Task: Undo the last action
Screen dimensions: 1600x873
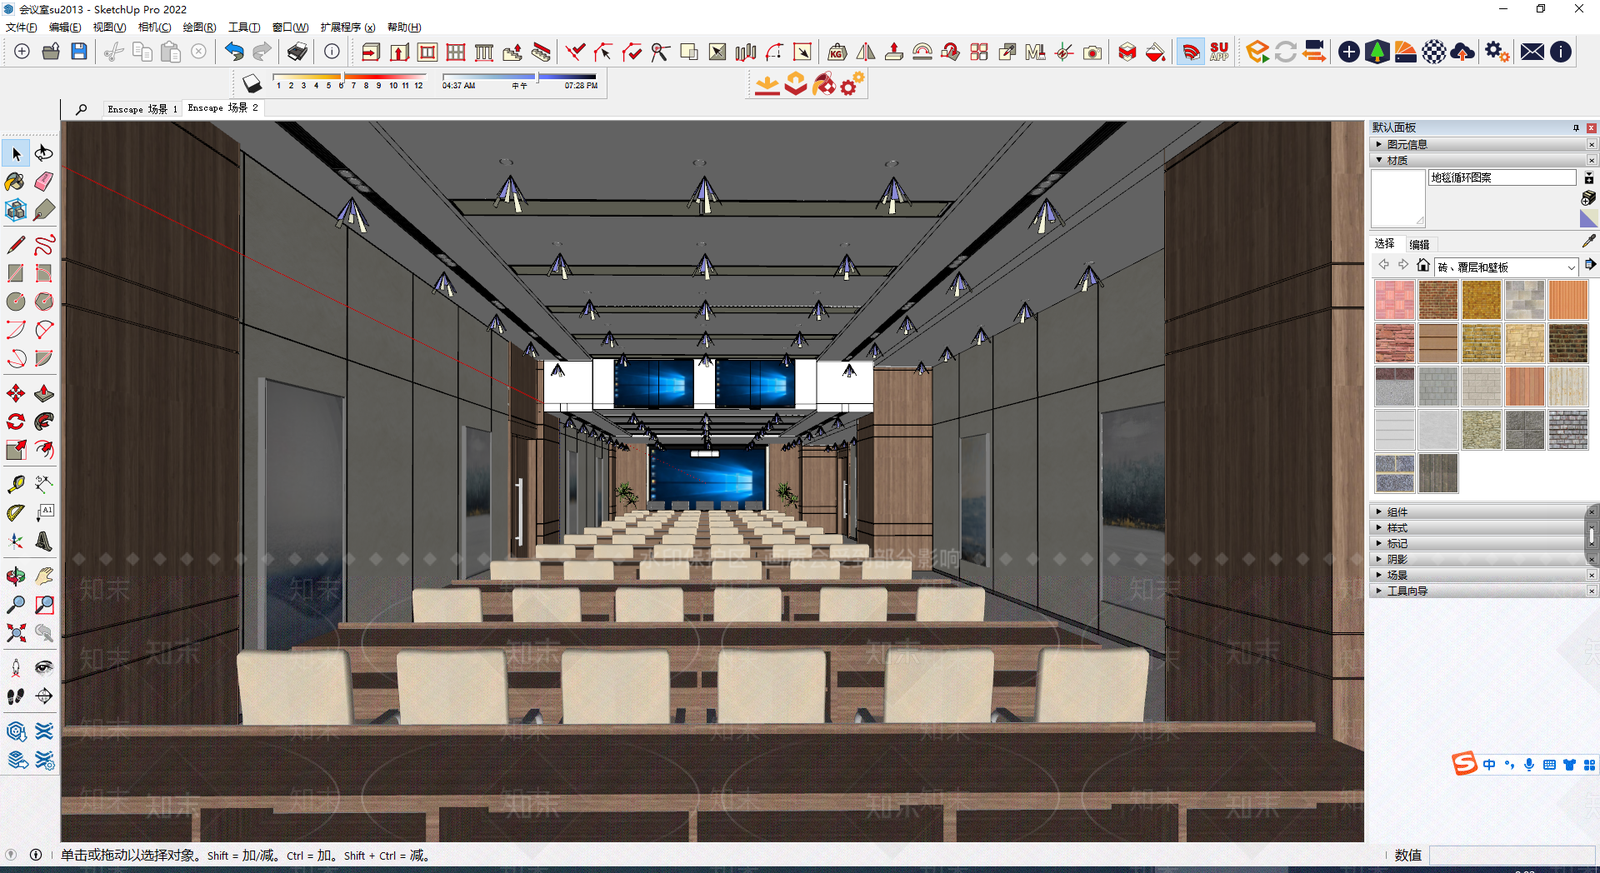Action: [234, 52]
